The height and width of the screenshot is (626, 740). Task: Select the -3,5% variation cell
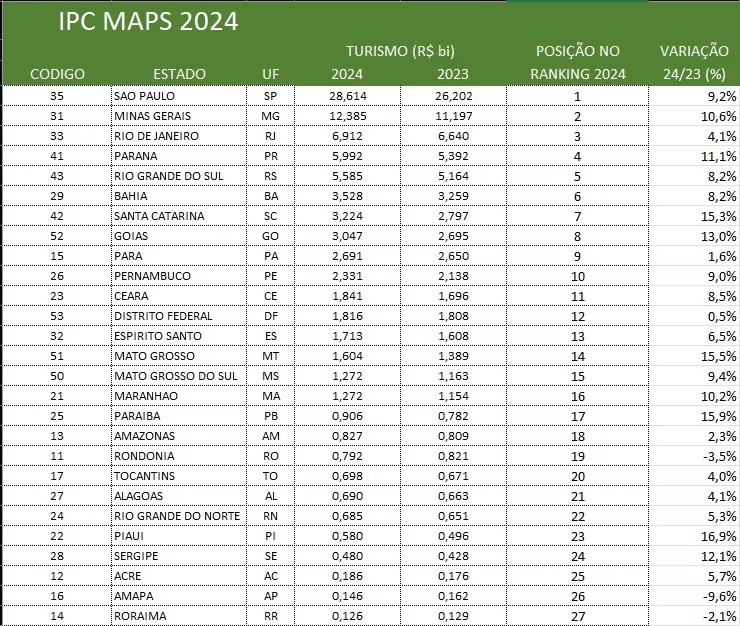coord(694,456)
